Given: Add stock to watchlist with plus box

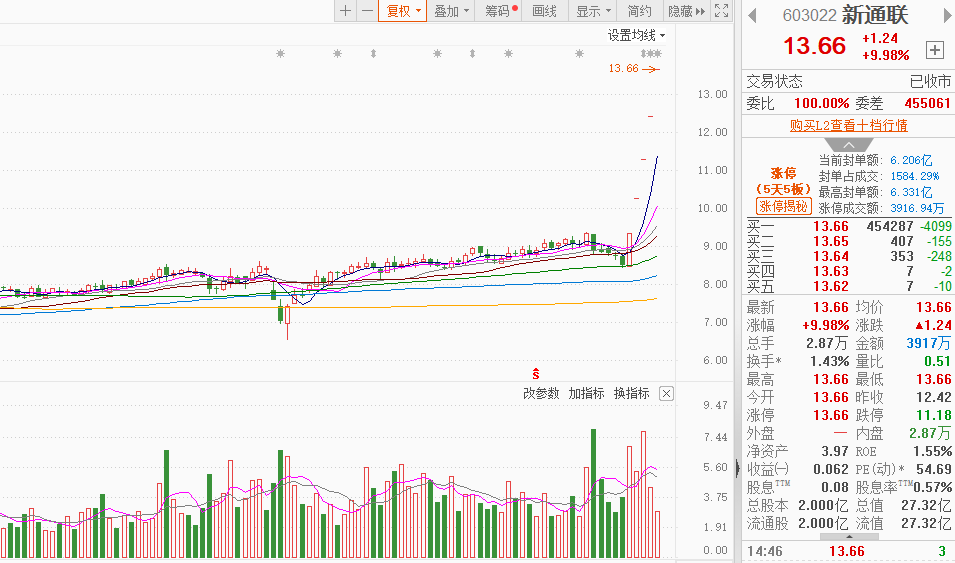Looking at the screenshot, I should point(934,50).
